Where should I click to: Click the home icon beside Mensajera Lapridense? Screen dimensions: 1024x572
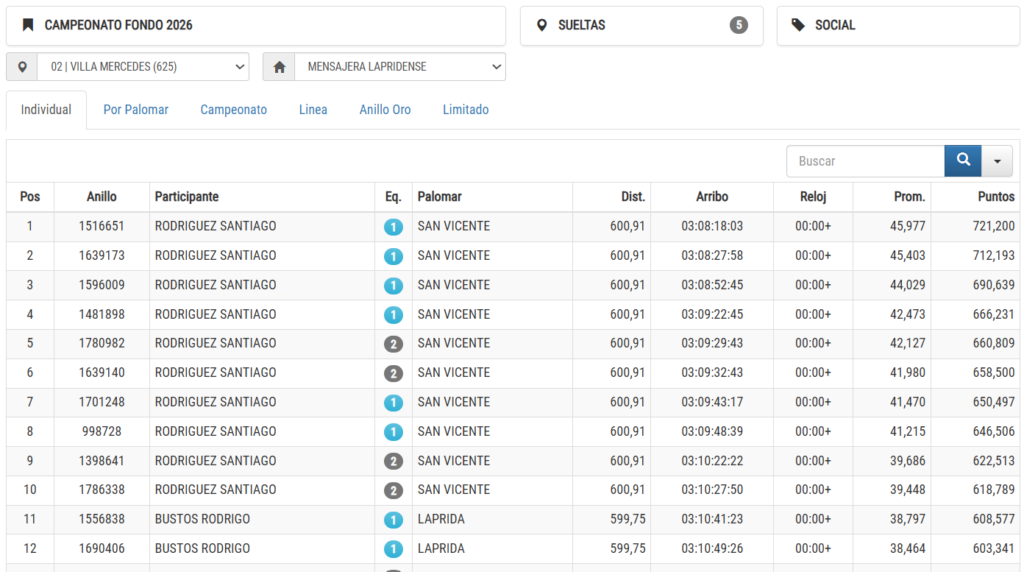[279, 67]
